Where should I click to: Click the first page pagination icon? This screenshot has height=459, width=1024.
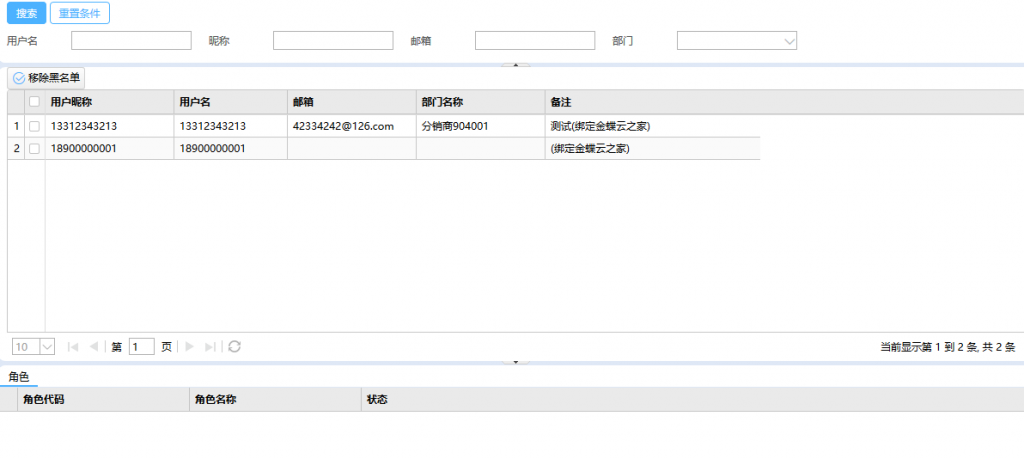tap(73, 347)
